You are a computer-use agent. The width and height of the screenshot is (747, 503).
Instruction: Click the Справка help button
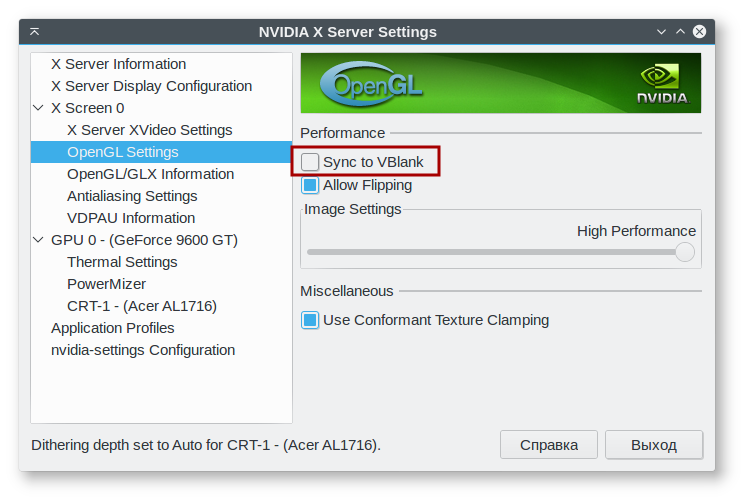click(549, 445)
